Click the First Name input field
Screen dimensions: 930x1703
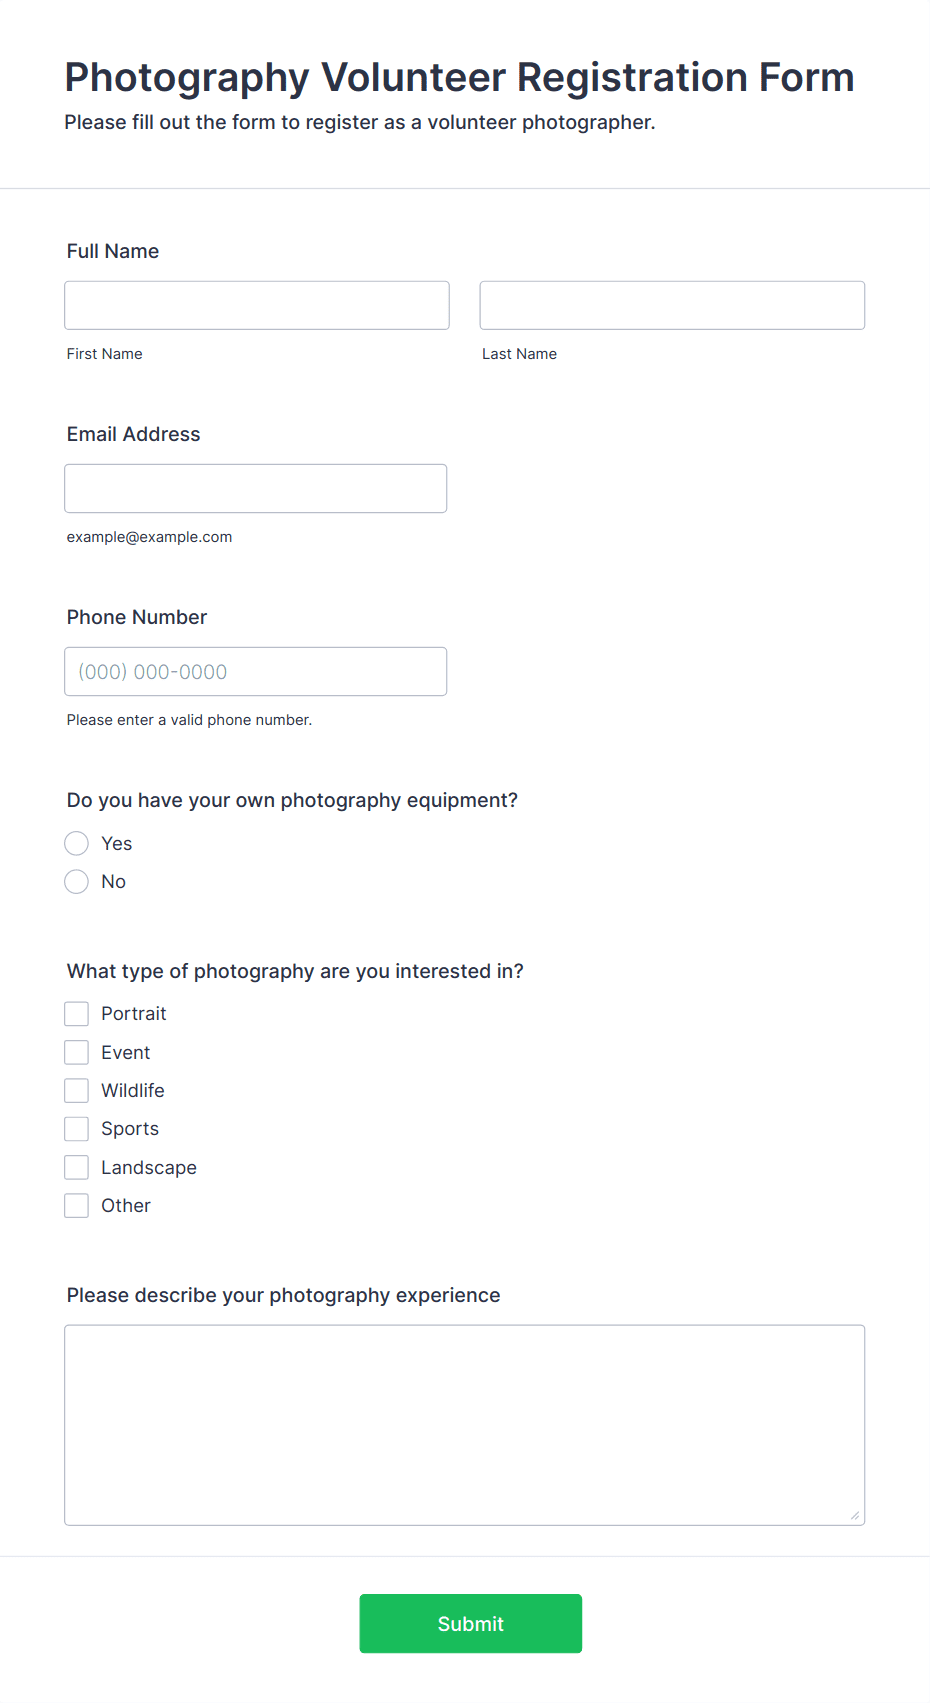(257, 305)
